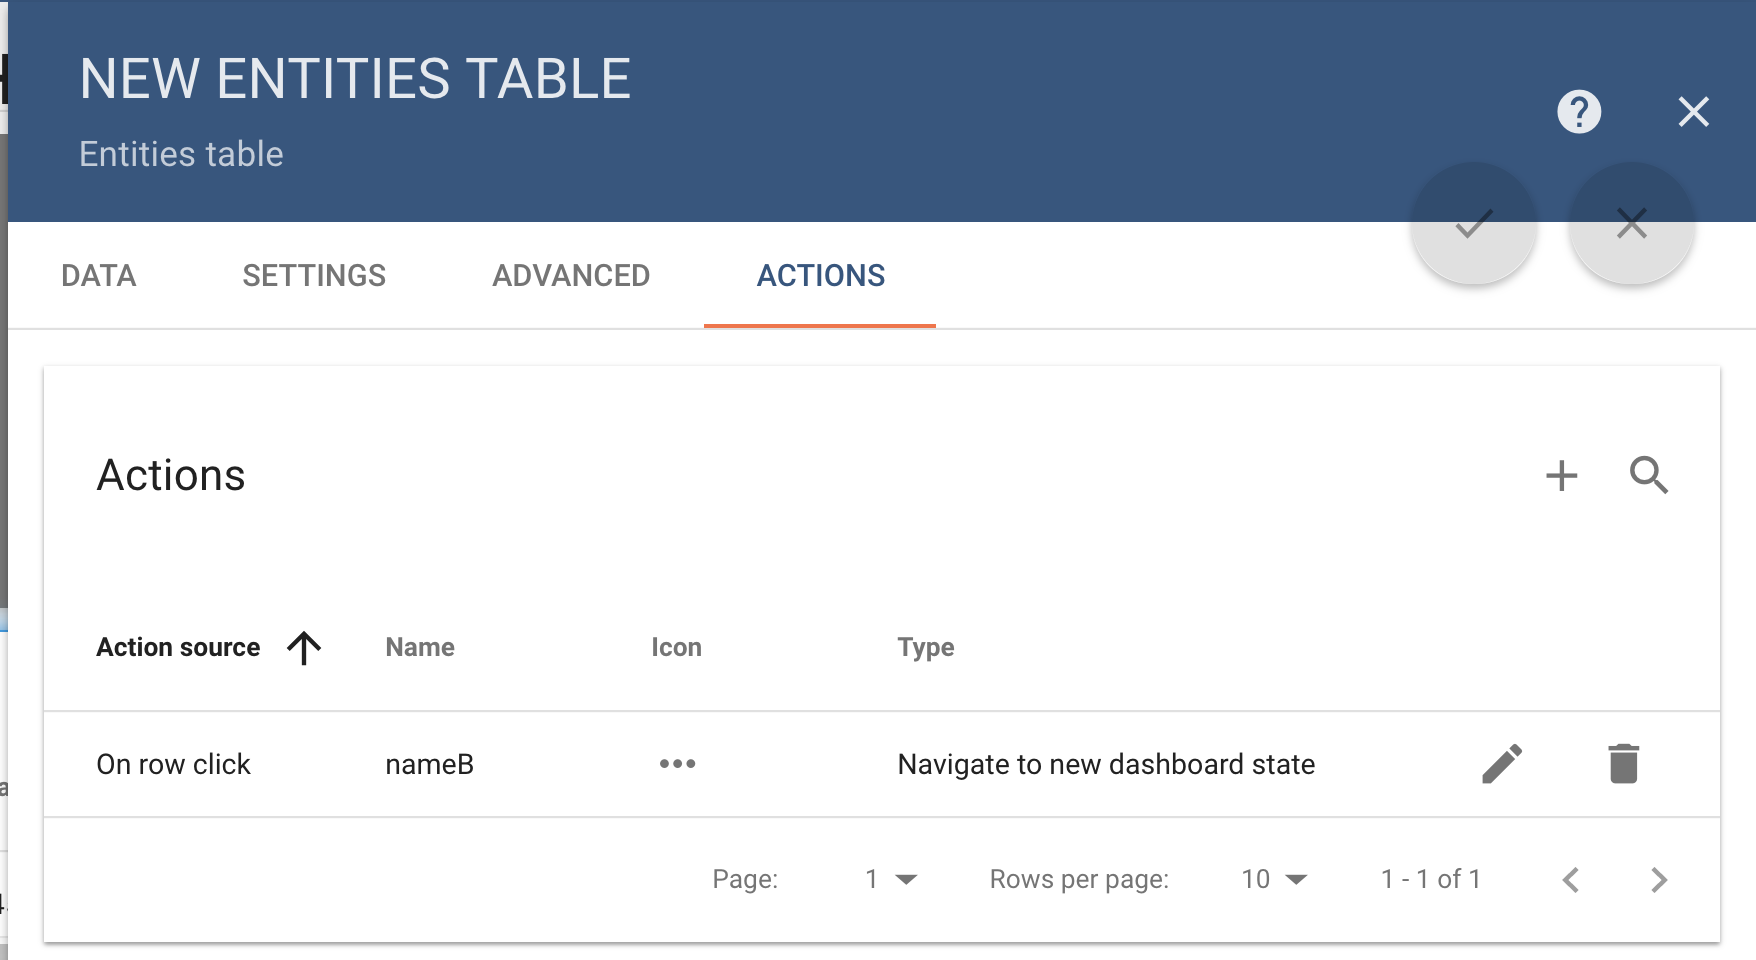
Task: Open the help question mark icon
Action: (x=1579, y=111)
